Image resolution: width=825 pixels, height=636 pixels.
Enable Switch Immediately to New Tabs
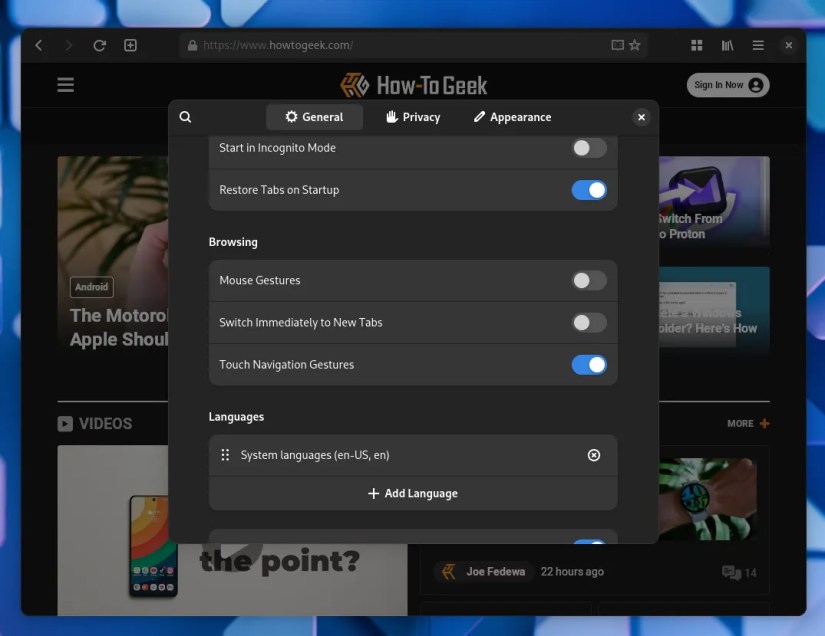point(589,322)
